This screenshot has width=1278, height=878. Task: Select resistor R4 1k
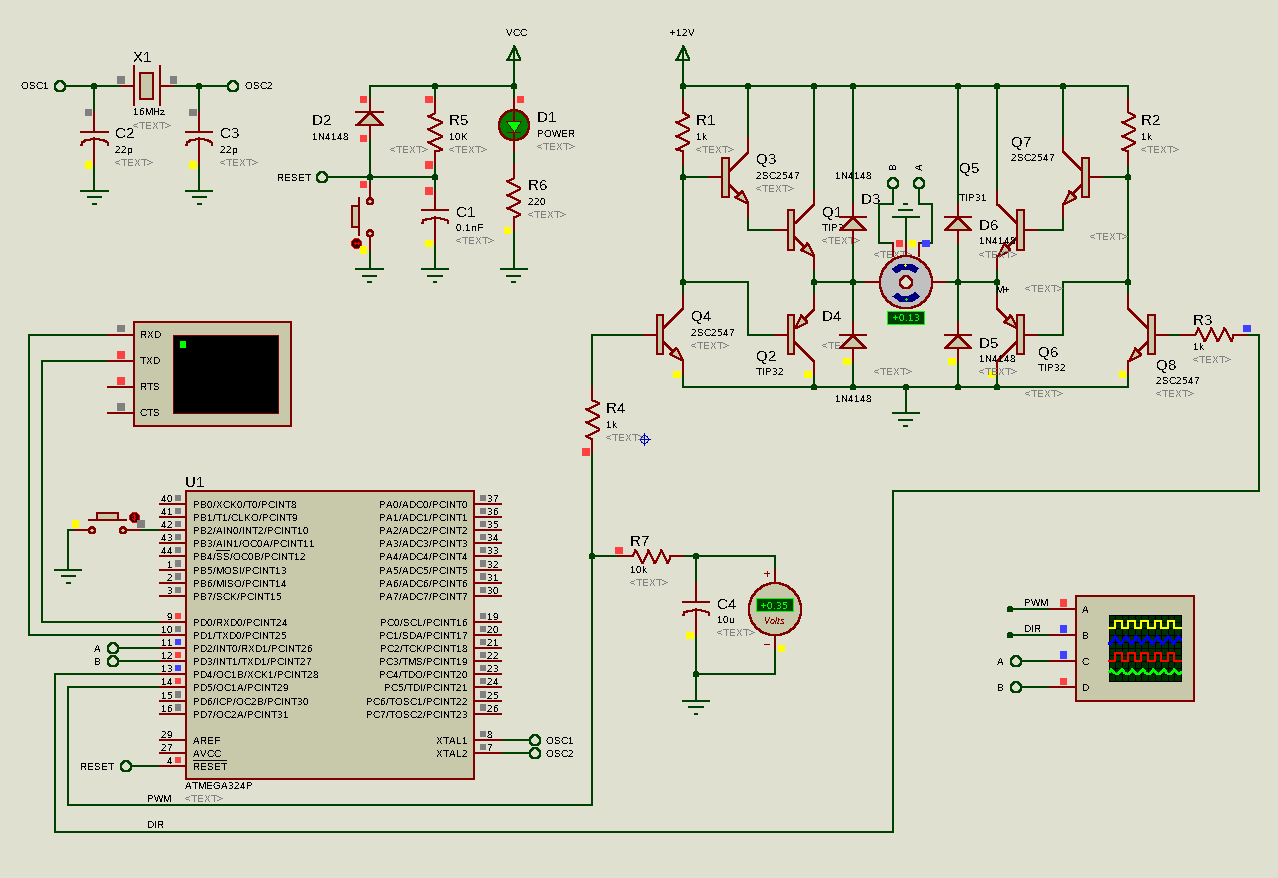point(591,420)
